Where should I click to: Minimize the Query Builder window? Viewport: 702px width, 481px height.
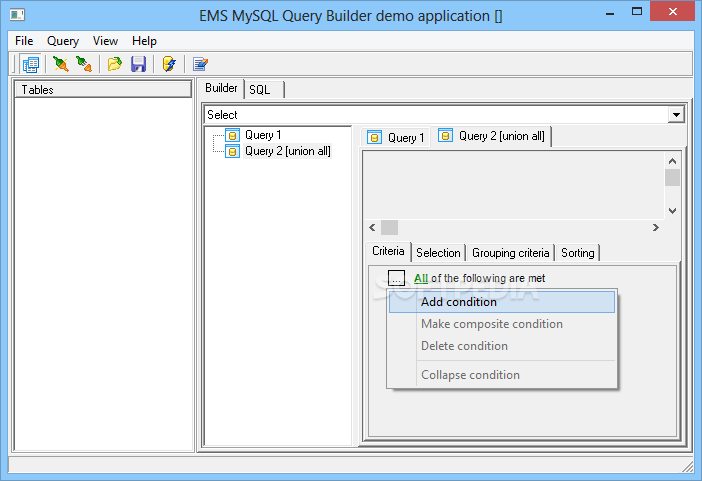pos(609,13)
